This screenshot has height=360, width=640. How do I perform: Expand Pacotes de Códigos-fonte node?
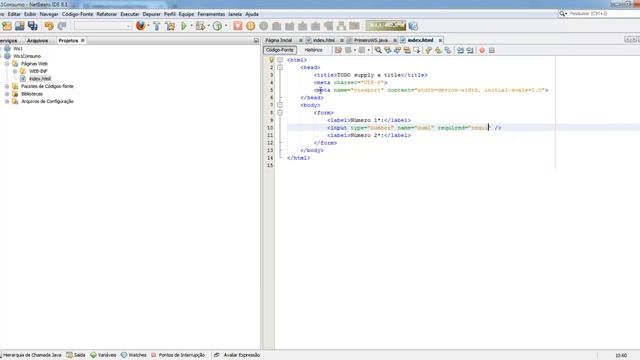tap(7, 86)
